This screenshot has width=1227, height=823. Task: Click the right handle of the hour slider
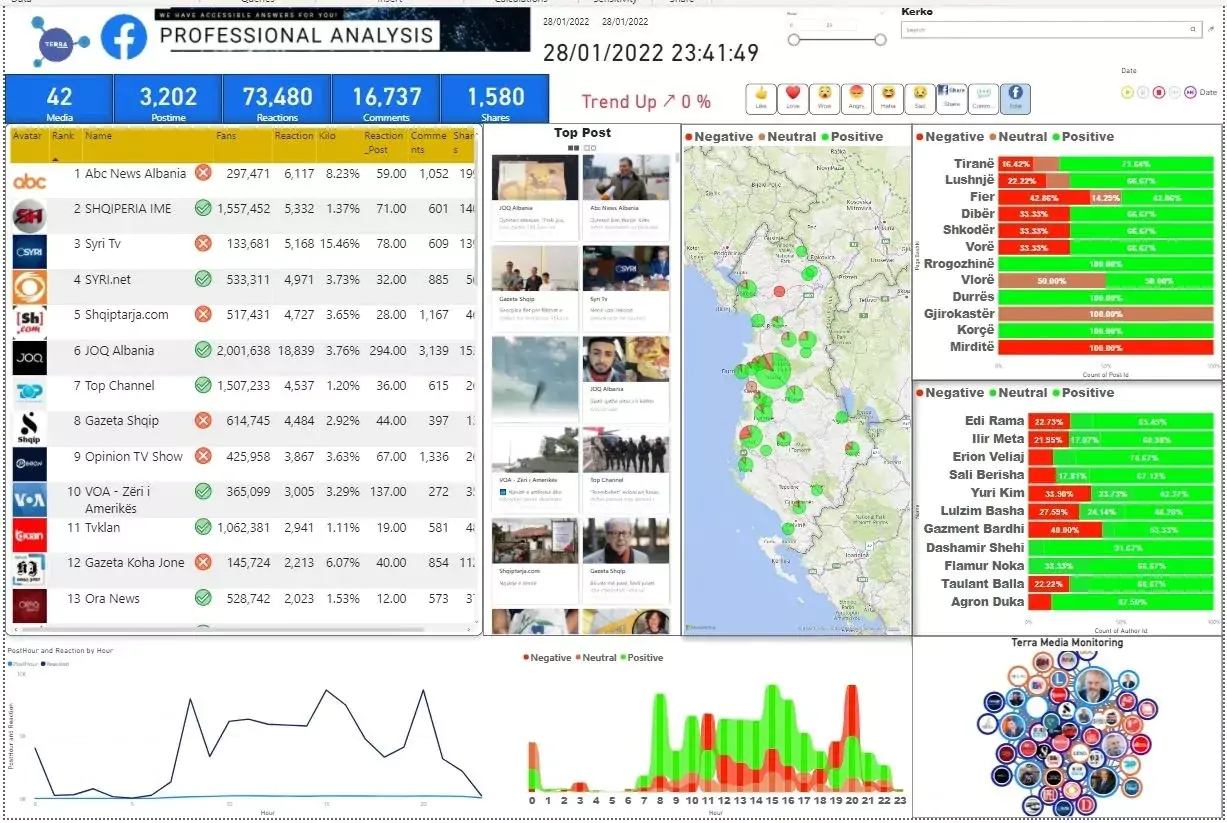[x=880, y=40]
